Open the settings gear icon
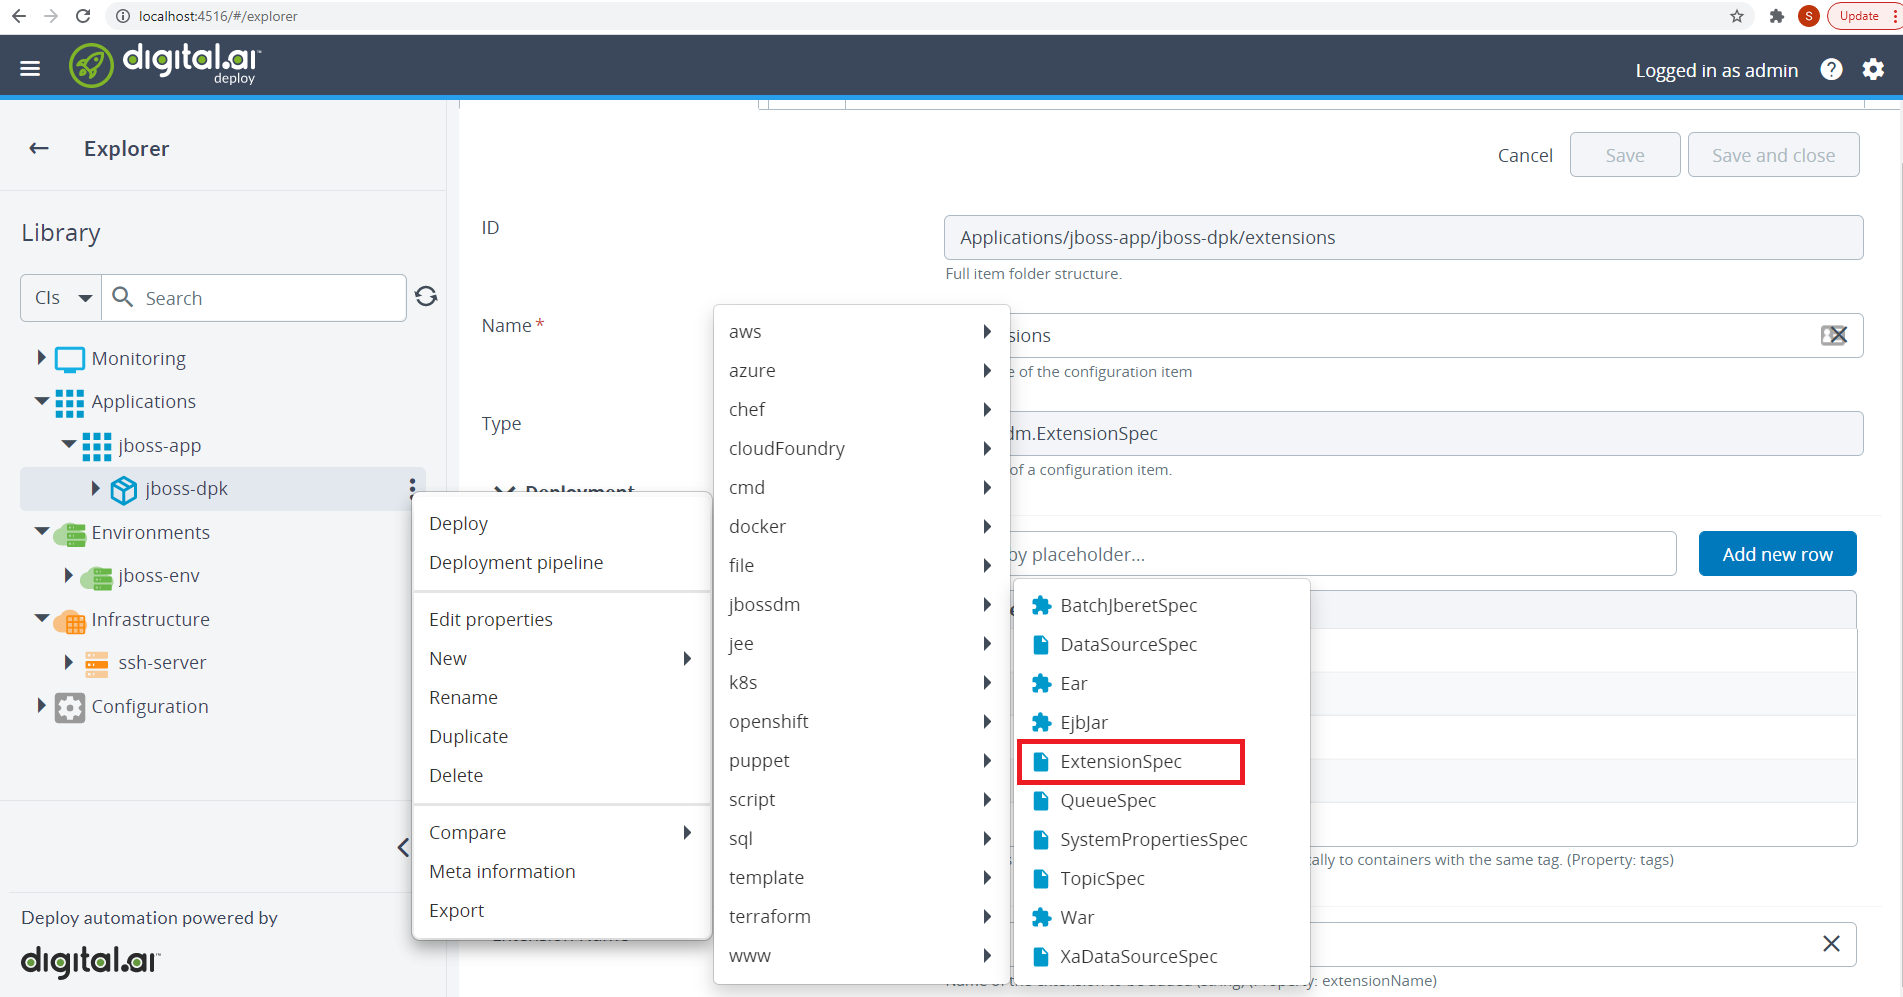 coord(1873,69)
